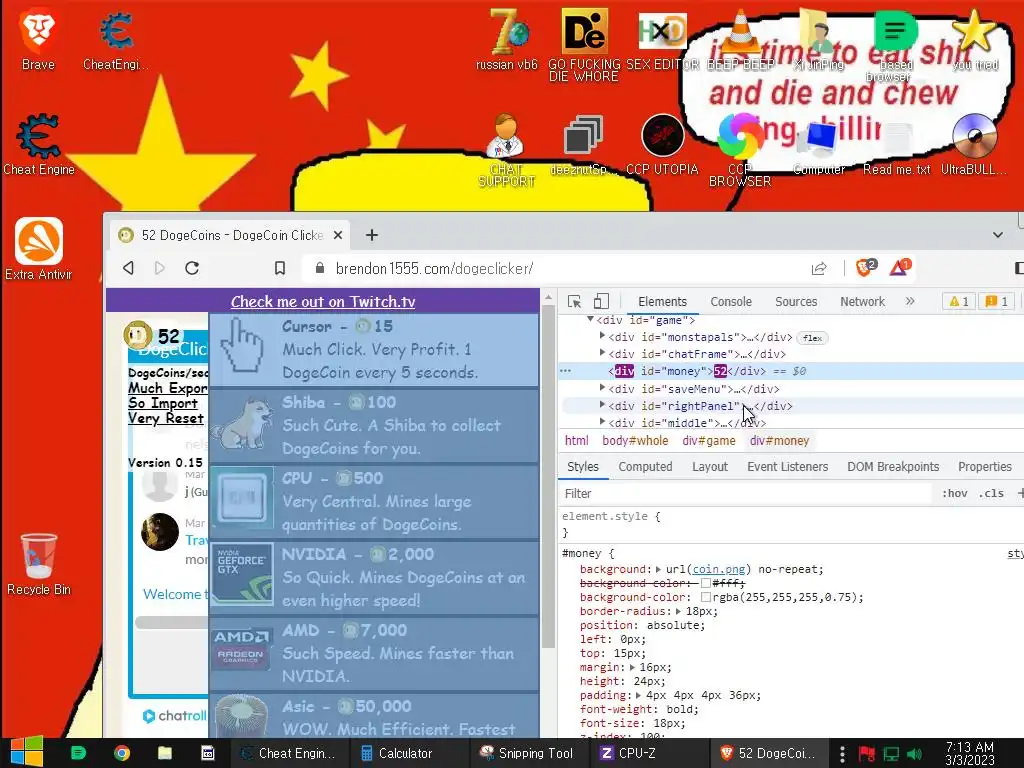
Task: Click the coin.png link in styles
Action: [x=721, y=569]
